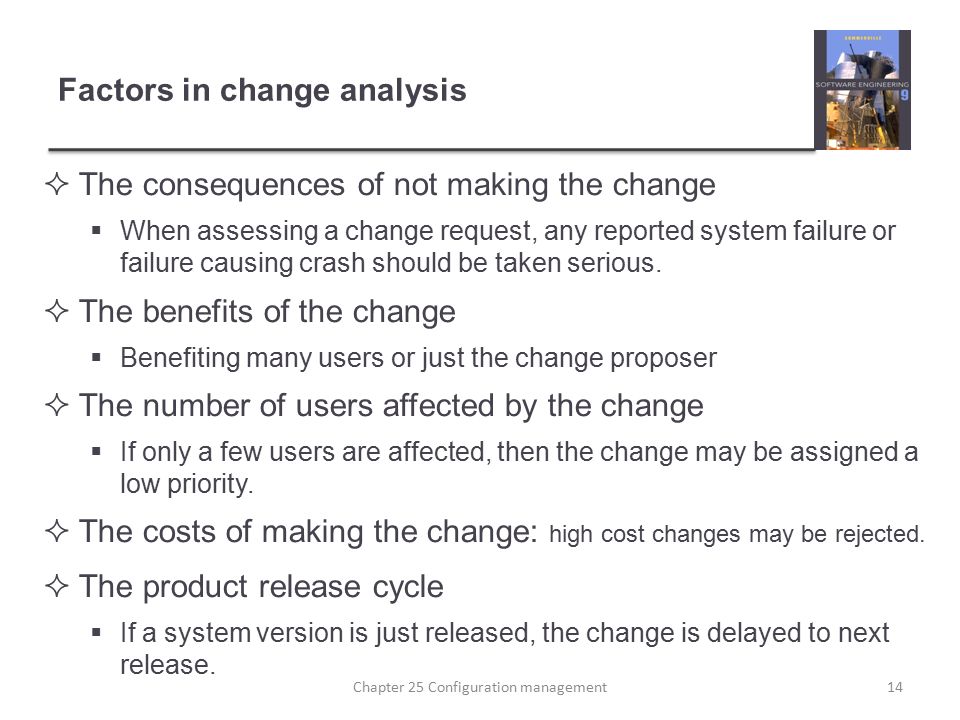Click the diamond bullet beside number of users
This screenshot has height=720, width=960.
(x=57, y=405)
